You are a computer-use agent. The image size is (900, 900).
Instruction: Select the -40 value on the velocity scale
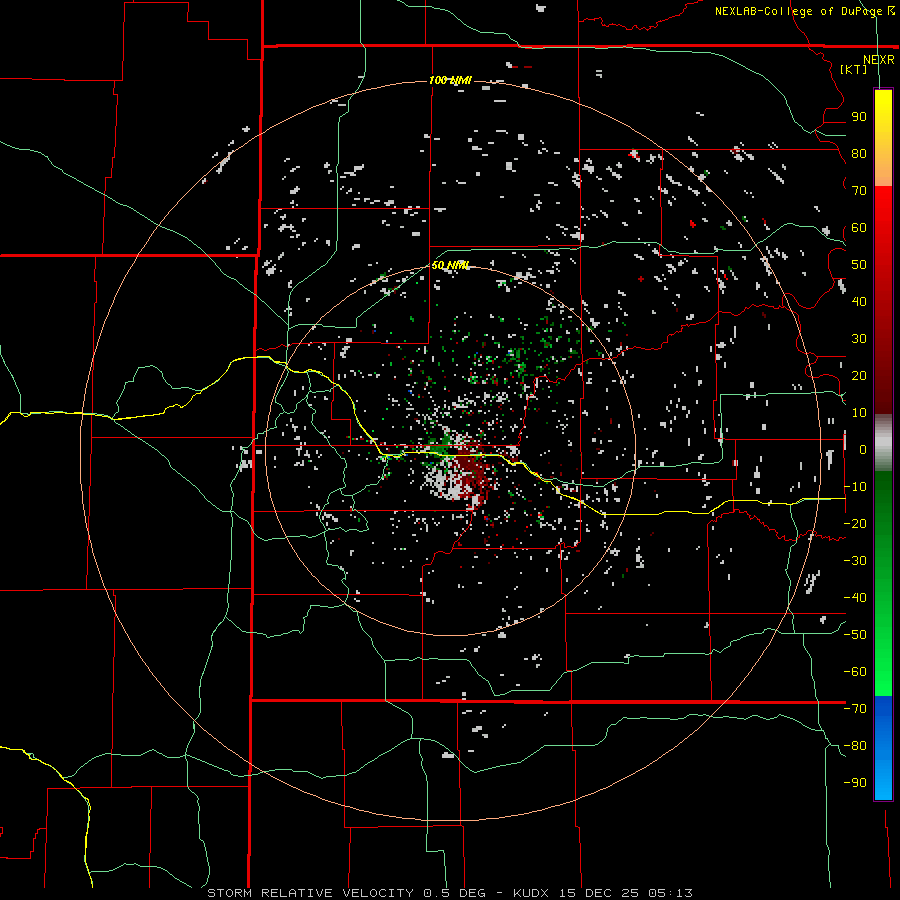coord(855,598)
